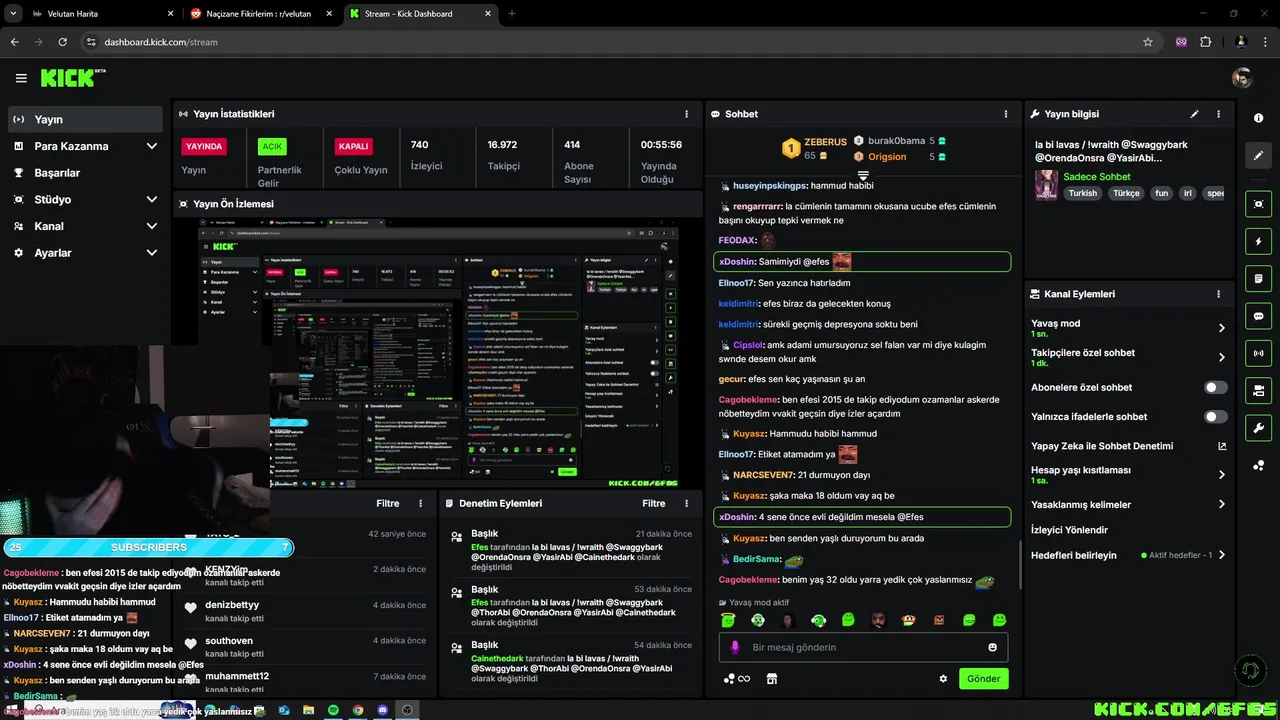Click in the Bir mesaj gönderin chat input
This screenshot has height=720, width=1280.
pyautogui.click(x=863, y=647)
